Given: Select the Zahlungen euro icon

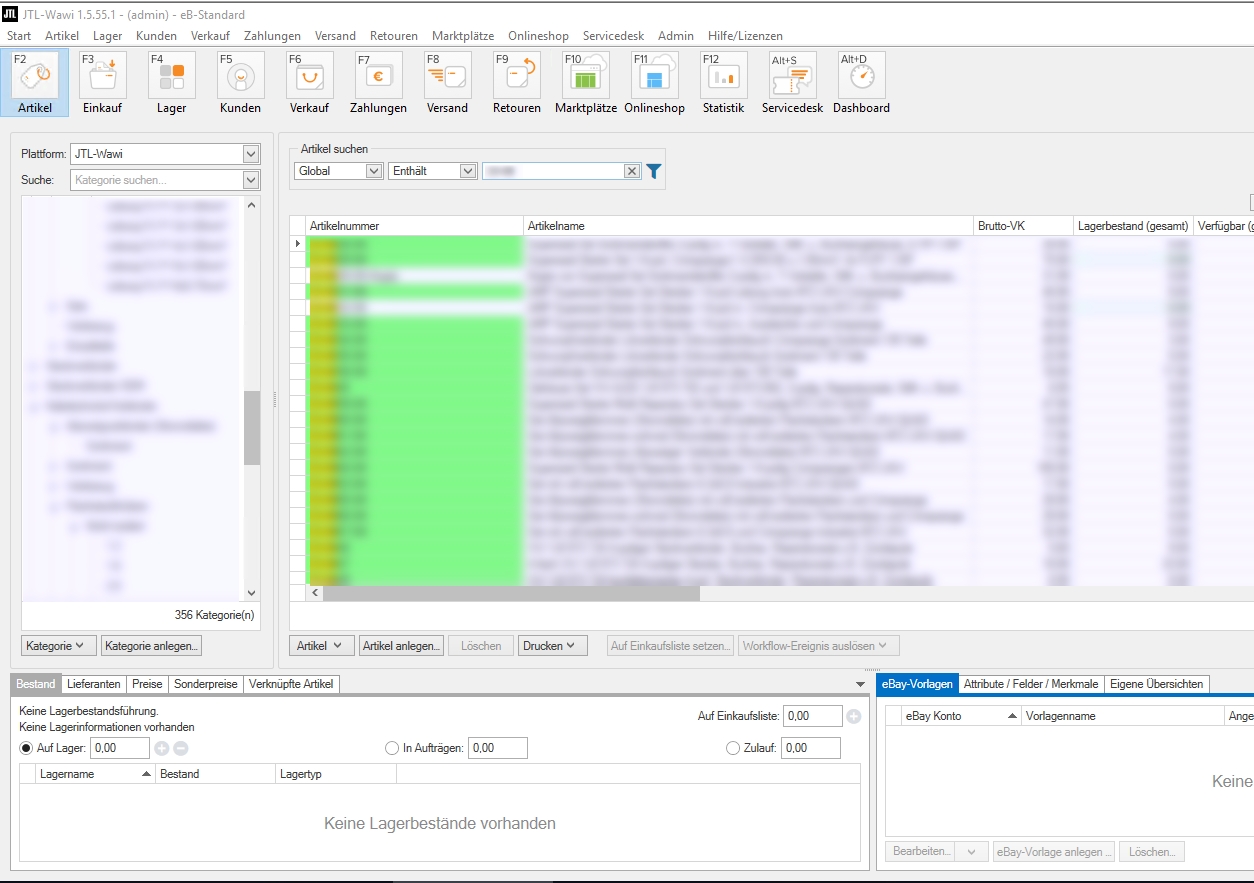Looking at the screenshot, I should click(x=378, y=76).
